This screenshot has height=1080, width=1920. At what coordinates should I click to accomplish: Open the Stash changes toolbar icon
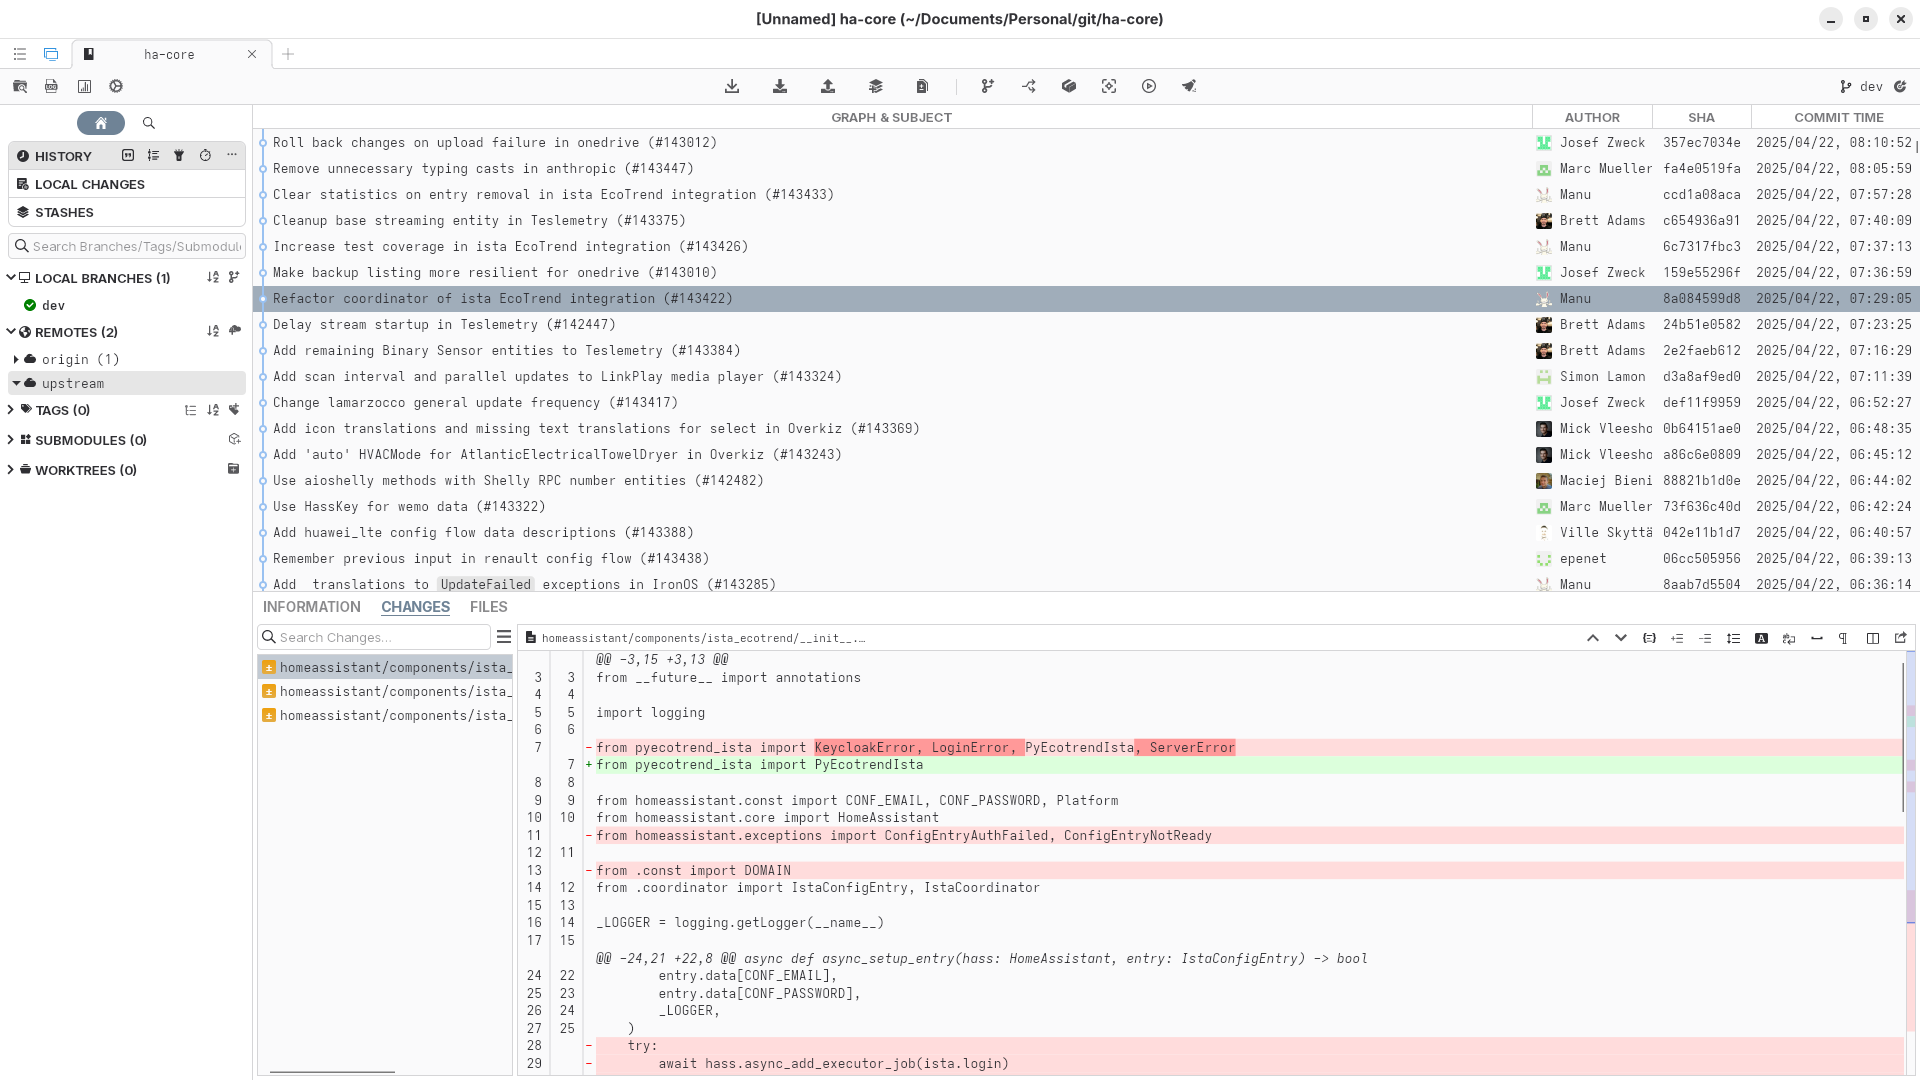pos(876,86)
